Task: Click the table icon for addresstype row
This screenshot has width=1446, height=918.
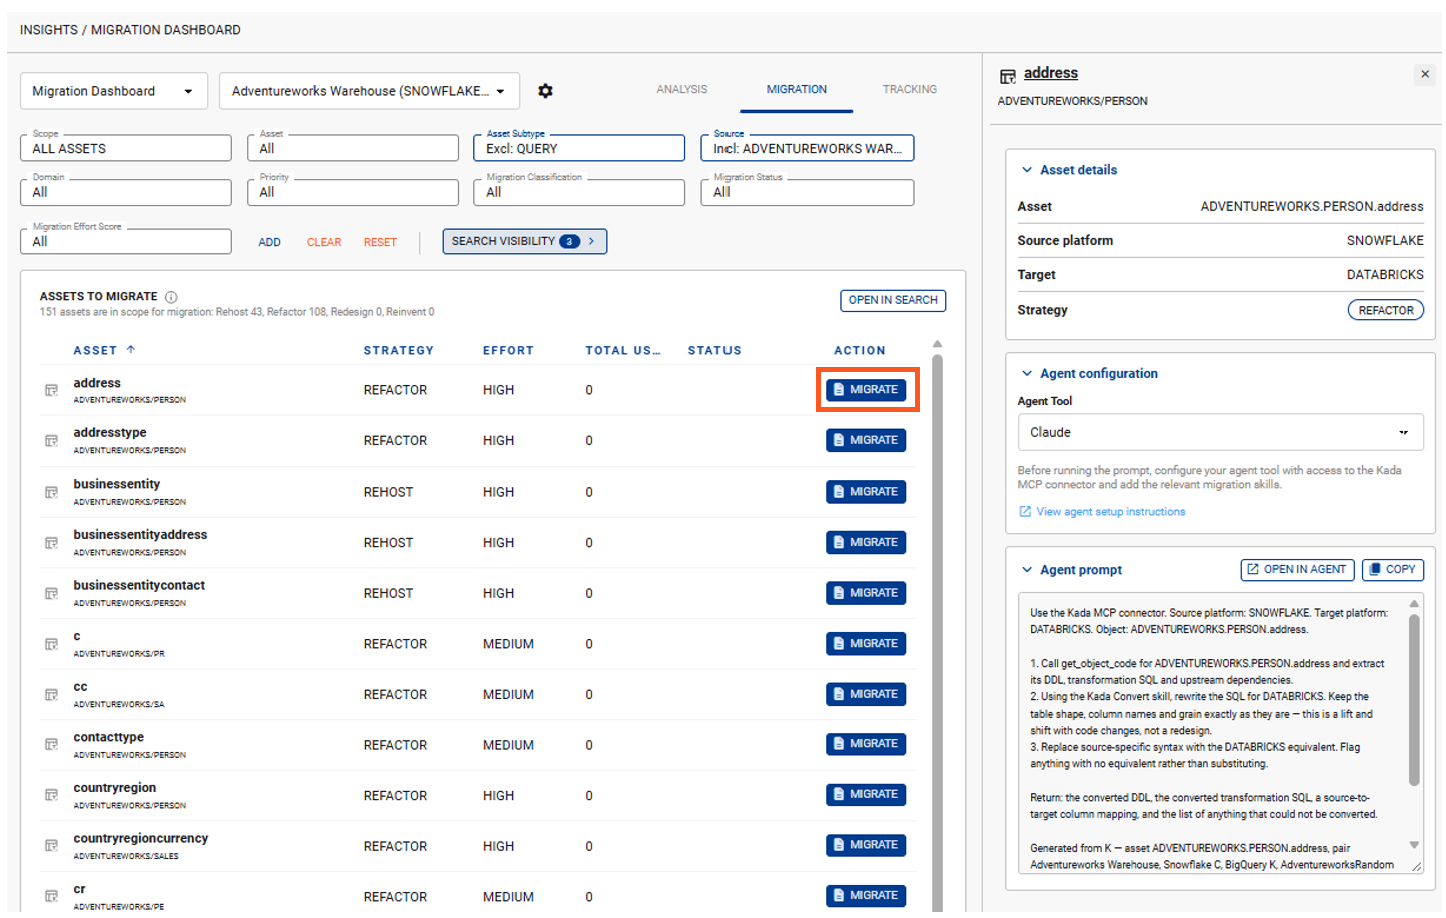Action: tap(51, 441)
